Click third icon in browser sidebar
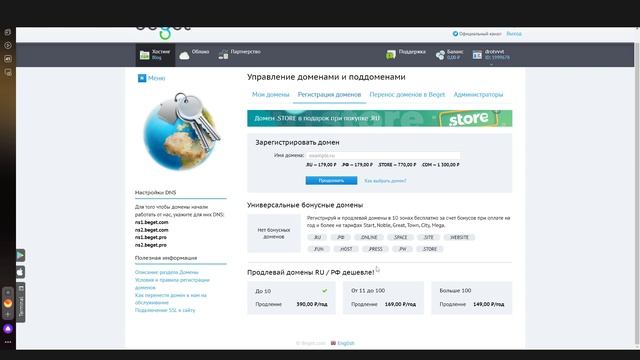640x360 pixels. pyautogui.click(x=8, y=59)
